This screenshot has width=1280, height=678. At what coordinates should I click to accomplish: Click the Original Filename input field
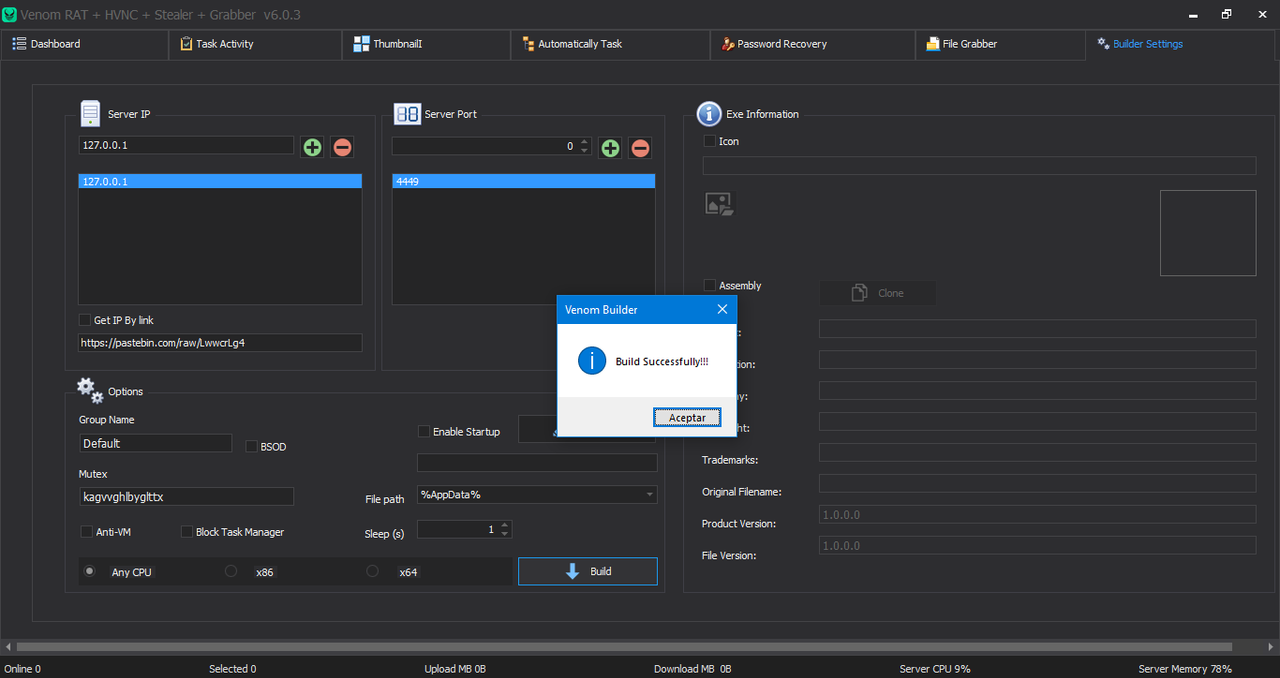click(1037, 483)
